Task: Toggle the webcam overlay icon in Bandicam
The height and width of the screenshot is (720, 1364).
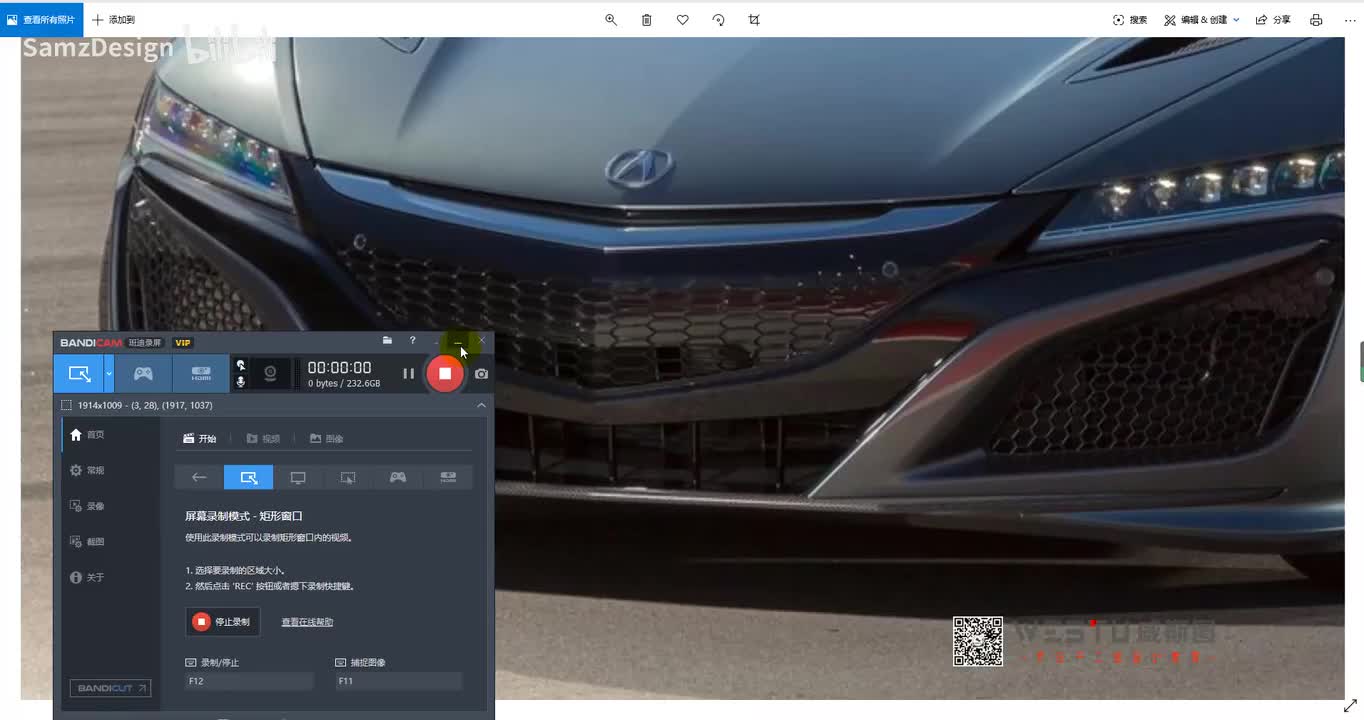Action: pos(270,373)
